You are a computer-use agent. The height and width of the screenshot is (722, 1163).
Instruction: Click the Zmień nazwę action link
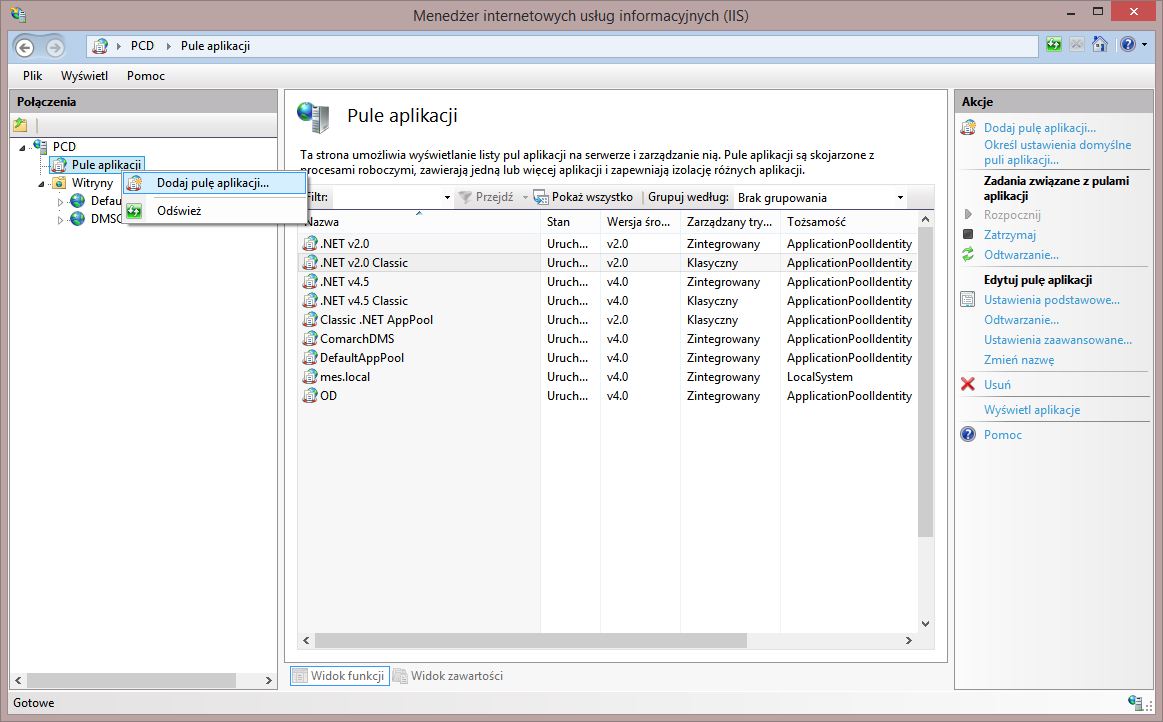(x=1019, y=360)
